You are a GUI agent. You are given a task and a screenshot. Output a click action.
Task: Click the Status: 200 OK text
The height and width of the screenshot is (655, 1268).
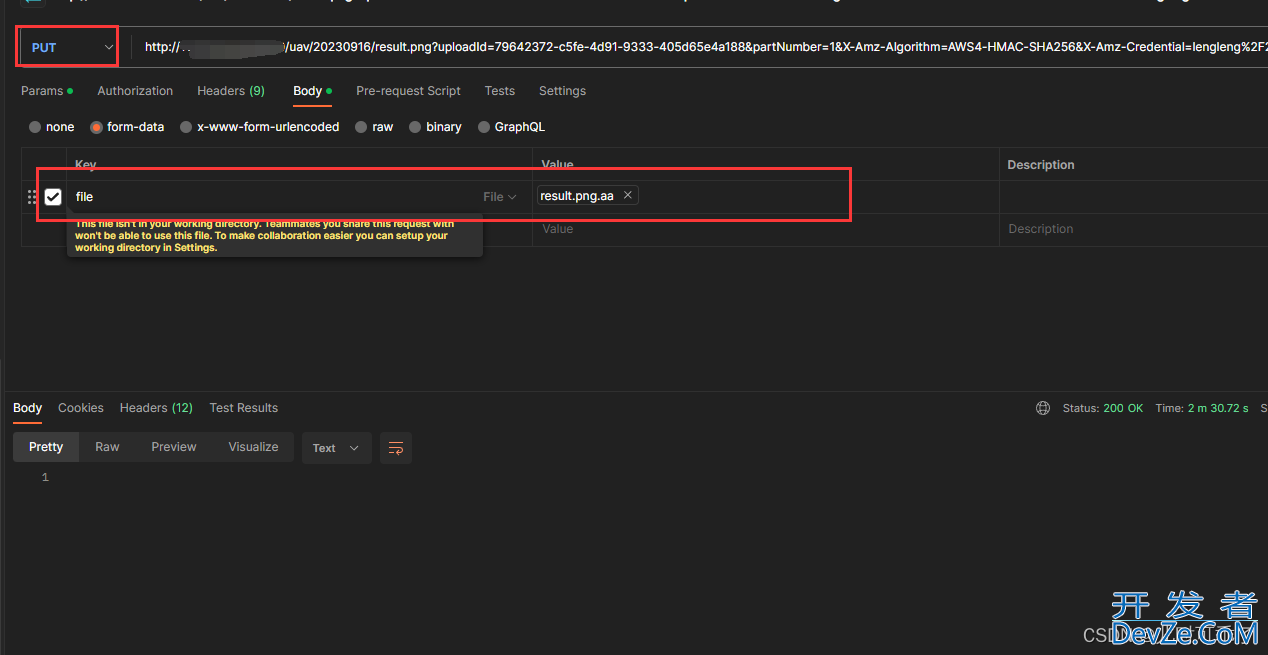pos(1102,408)
